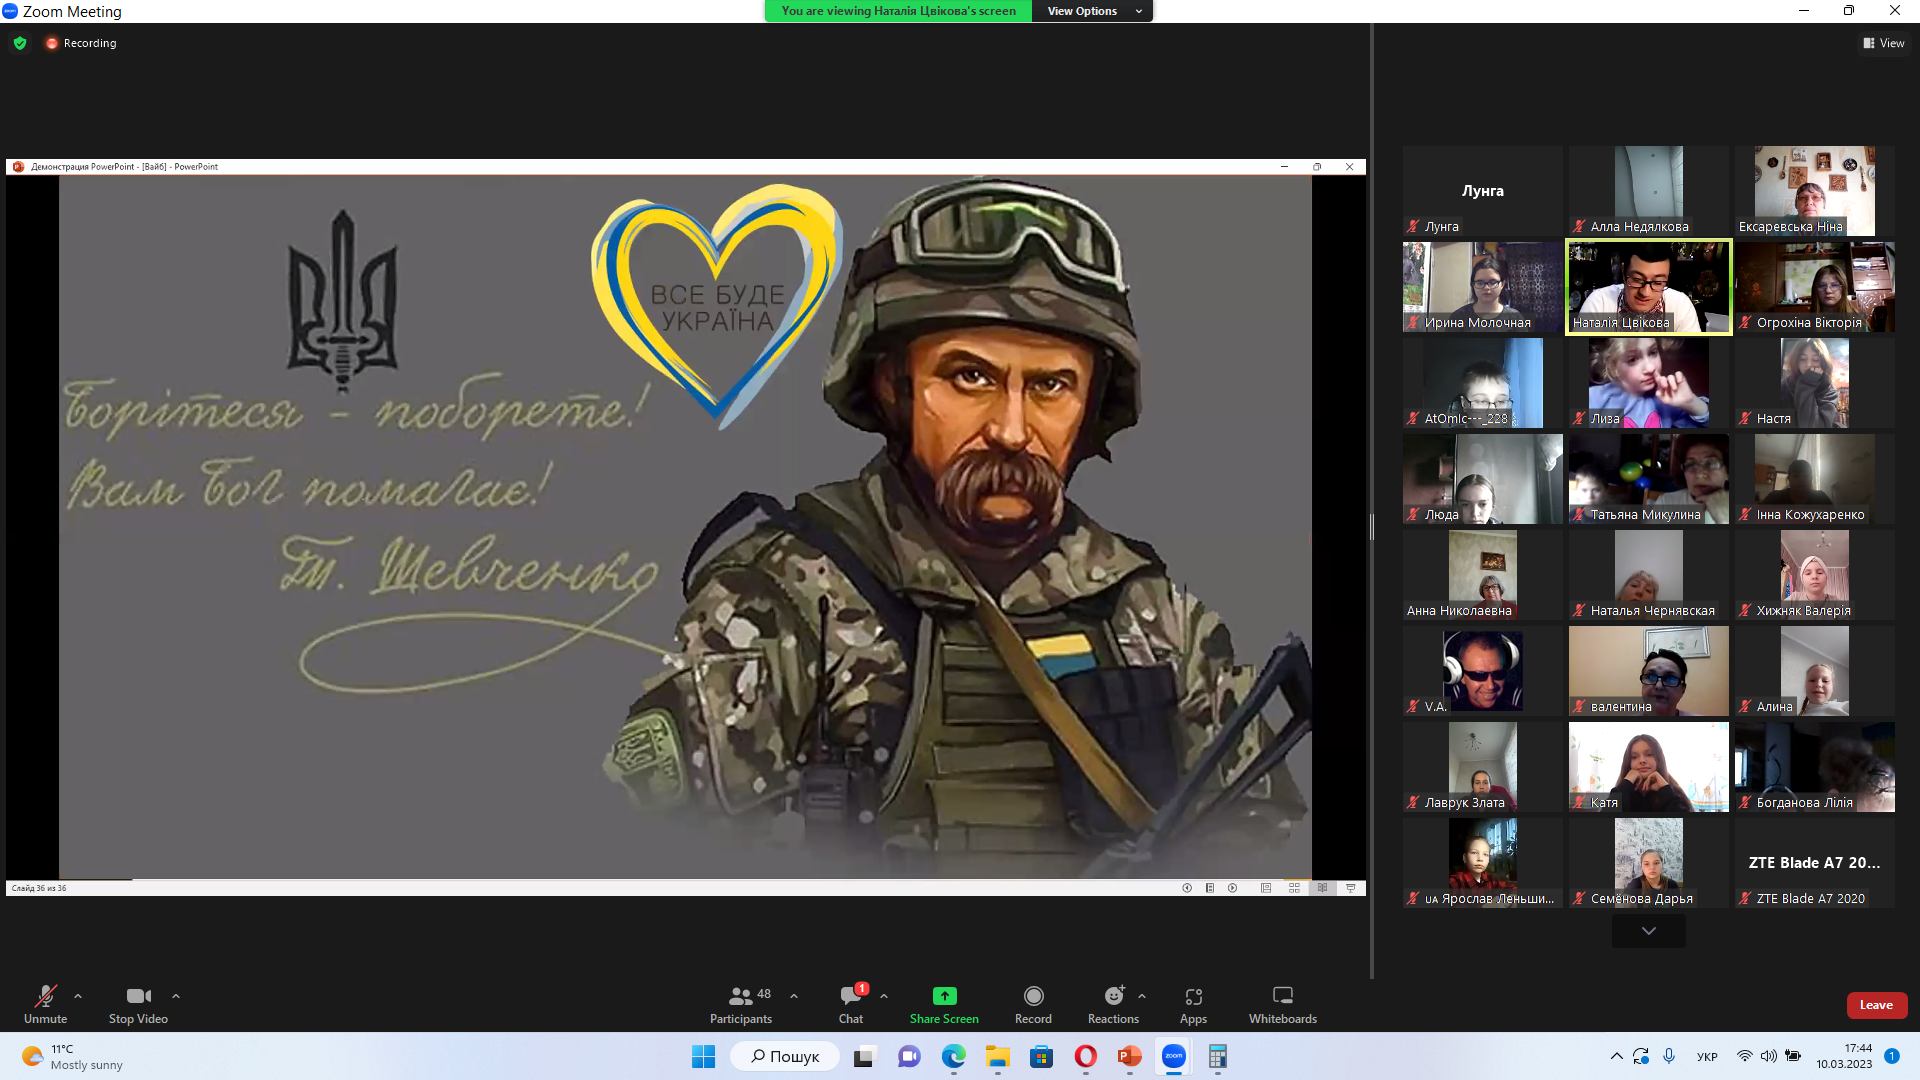This screenshot has width=1920, height=1080.
Task: Open Microsoft Edge from taskbar
Action: coord(953,1056)
